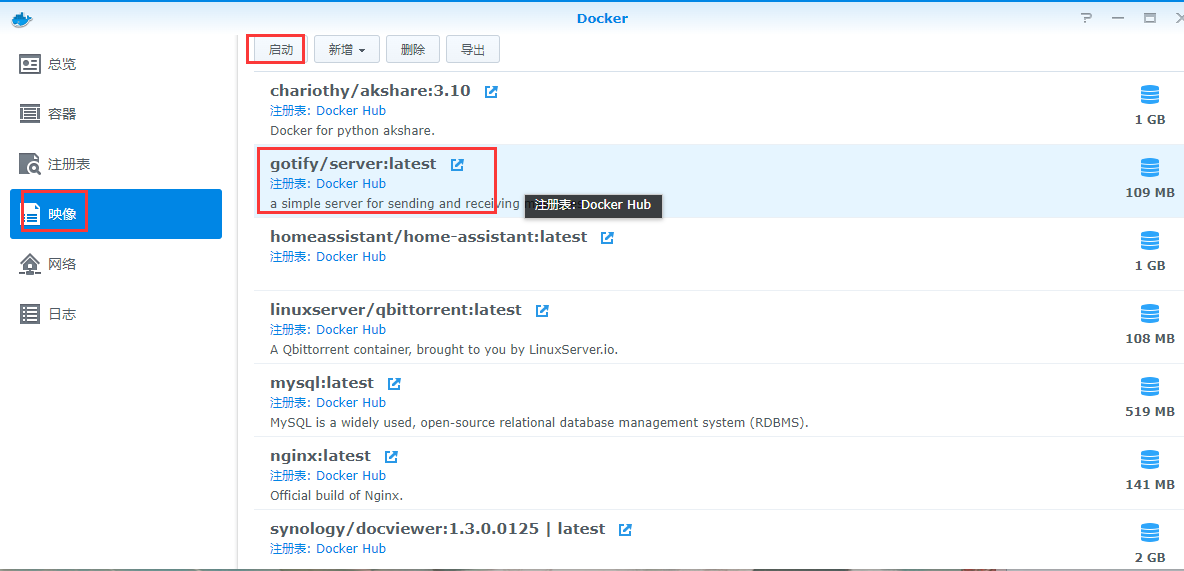Viewport: 1184px width, 571px height.
Task: Open the 总览 overview sidebar icon
Action: 29,64
